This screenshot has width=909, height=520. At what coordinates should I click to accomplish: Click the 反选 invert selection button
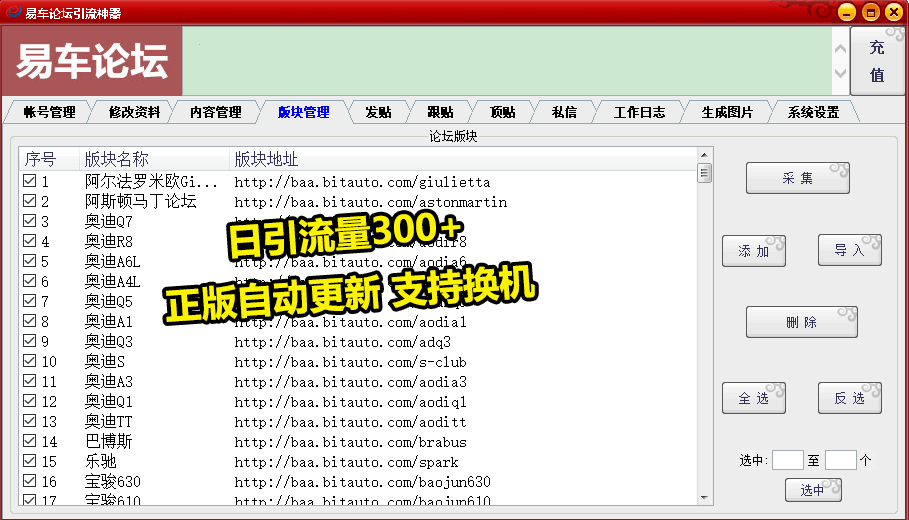click(849, 398)
